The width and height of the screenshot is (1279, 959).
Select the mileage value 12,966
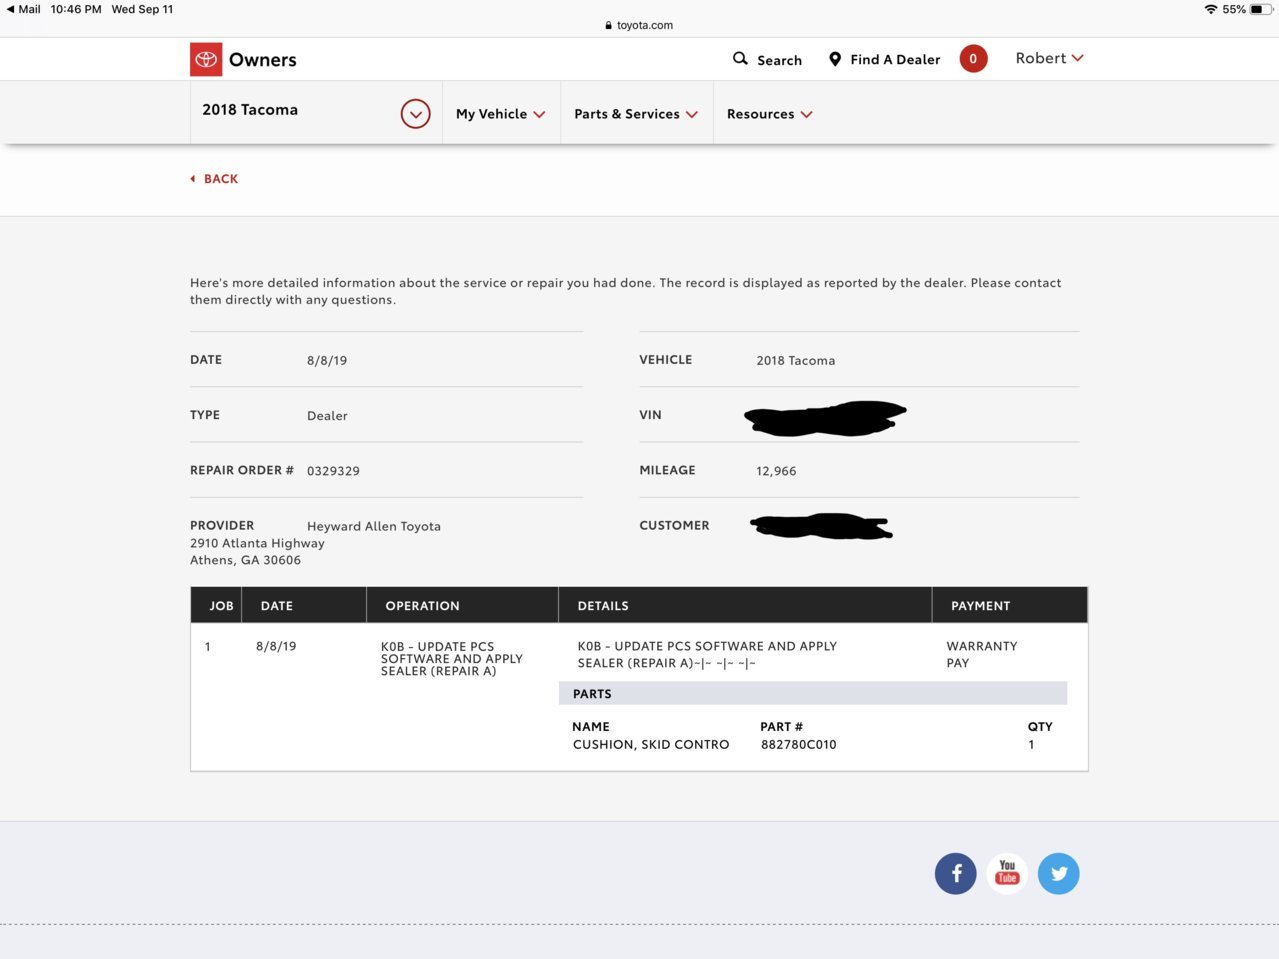[x=776, y=471]
